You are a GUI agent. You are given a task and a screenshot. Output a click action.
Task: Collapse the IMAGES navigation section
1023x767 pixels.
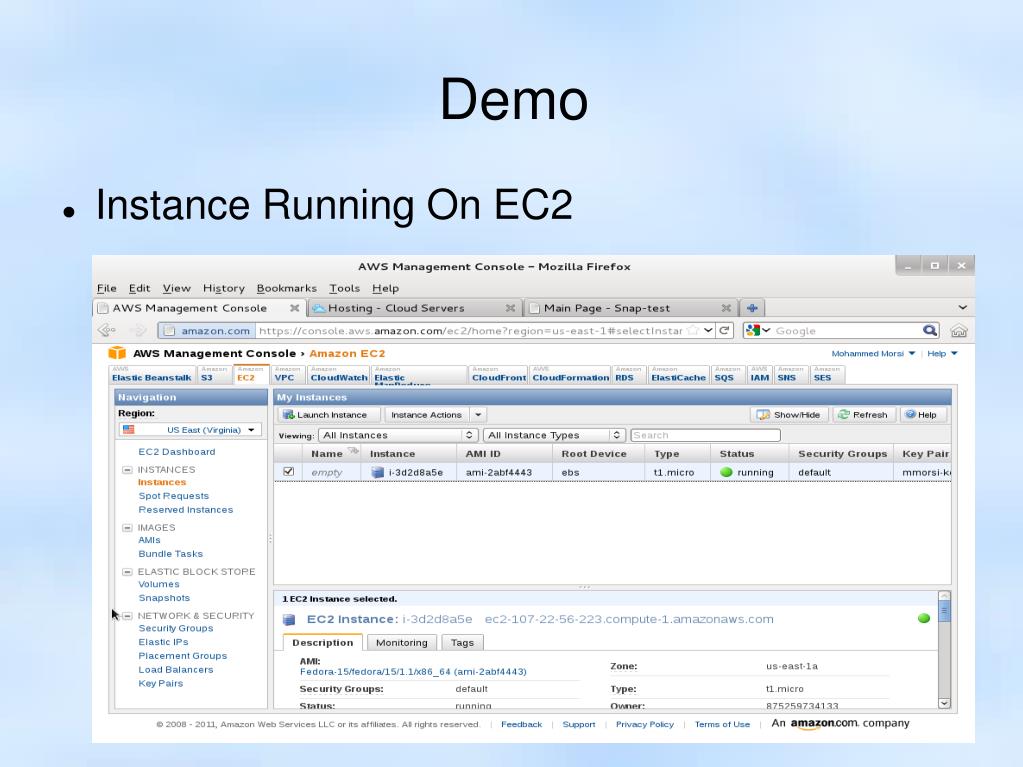[127, 528]
